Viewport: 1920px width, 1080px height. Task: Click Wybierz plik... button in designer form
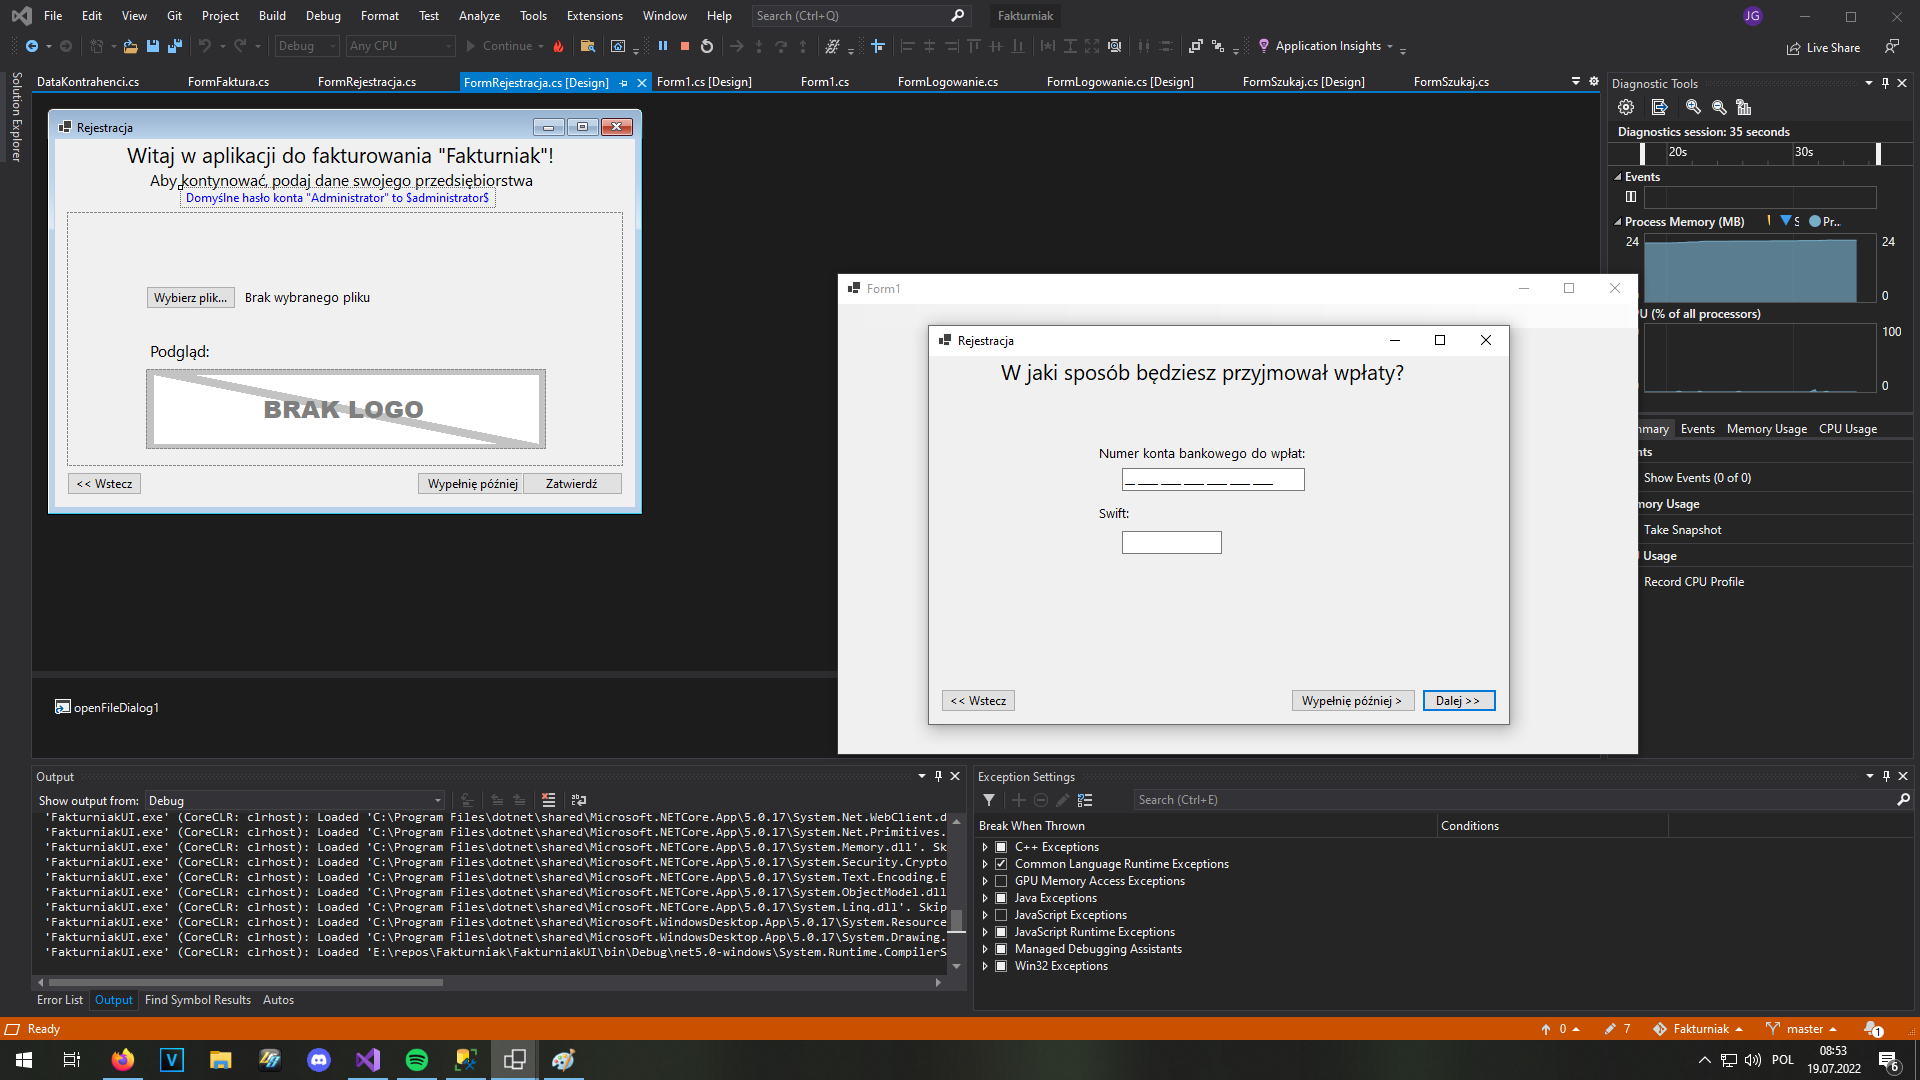pyautogui.click(x=190, y=298)
